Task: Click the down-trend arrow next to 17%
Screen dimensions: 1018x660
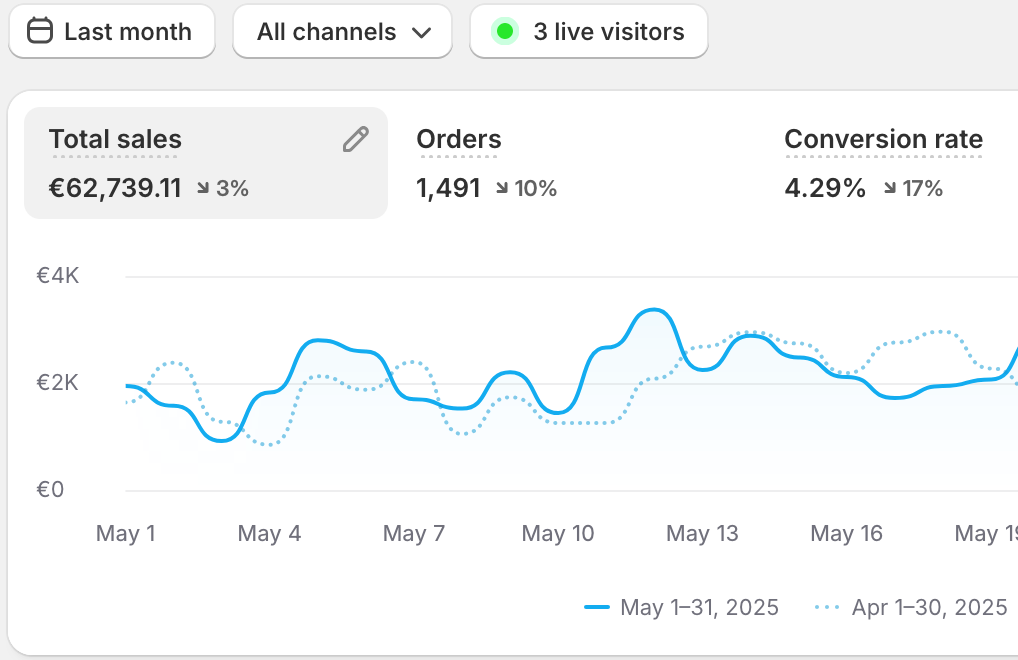Action: click(889, 188)
